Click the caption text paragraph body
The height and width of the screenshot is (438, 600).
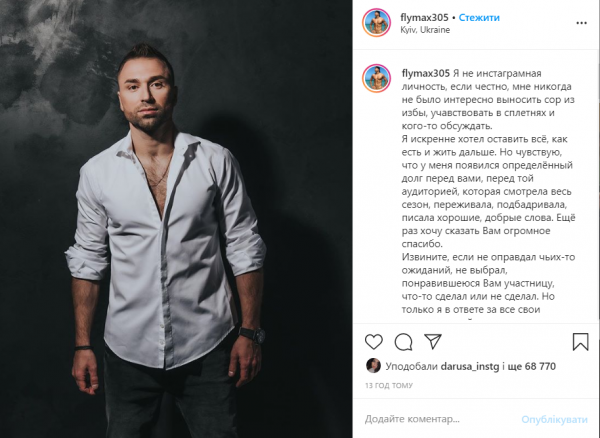click(489, 191)
